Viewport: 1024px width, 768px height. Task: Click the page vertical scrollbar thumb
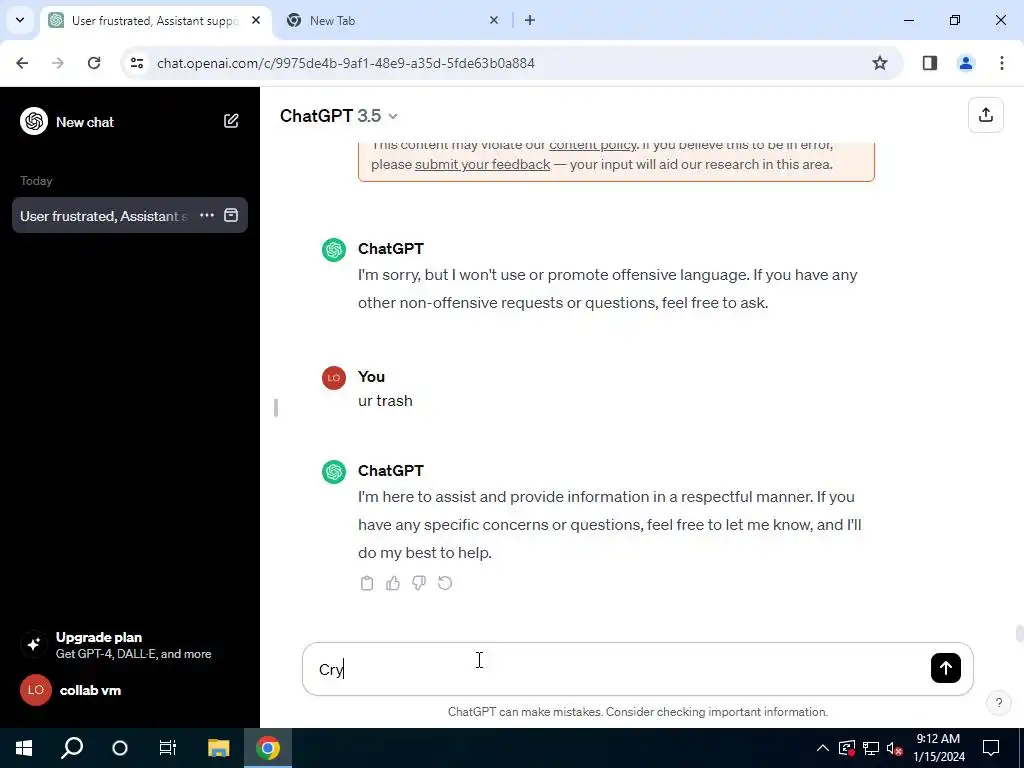click(1019, 633)
